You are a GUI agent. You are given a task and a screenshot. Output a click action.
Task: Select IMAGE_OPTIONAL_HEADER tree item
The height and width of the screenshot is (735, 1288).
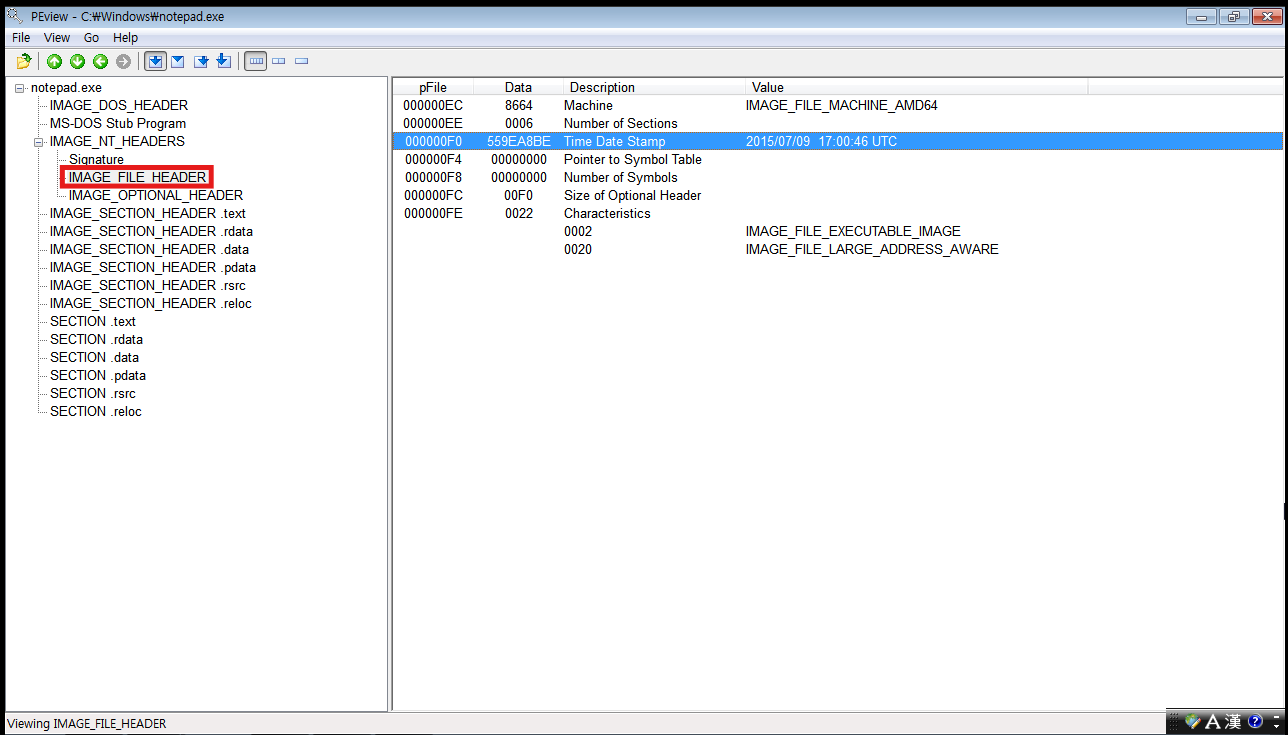click(156, 195)
